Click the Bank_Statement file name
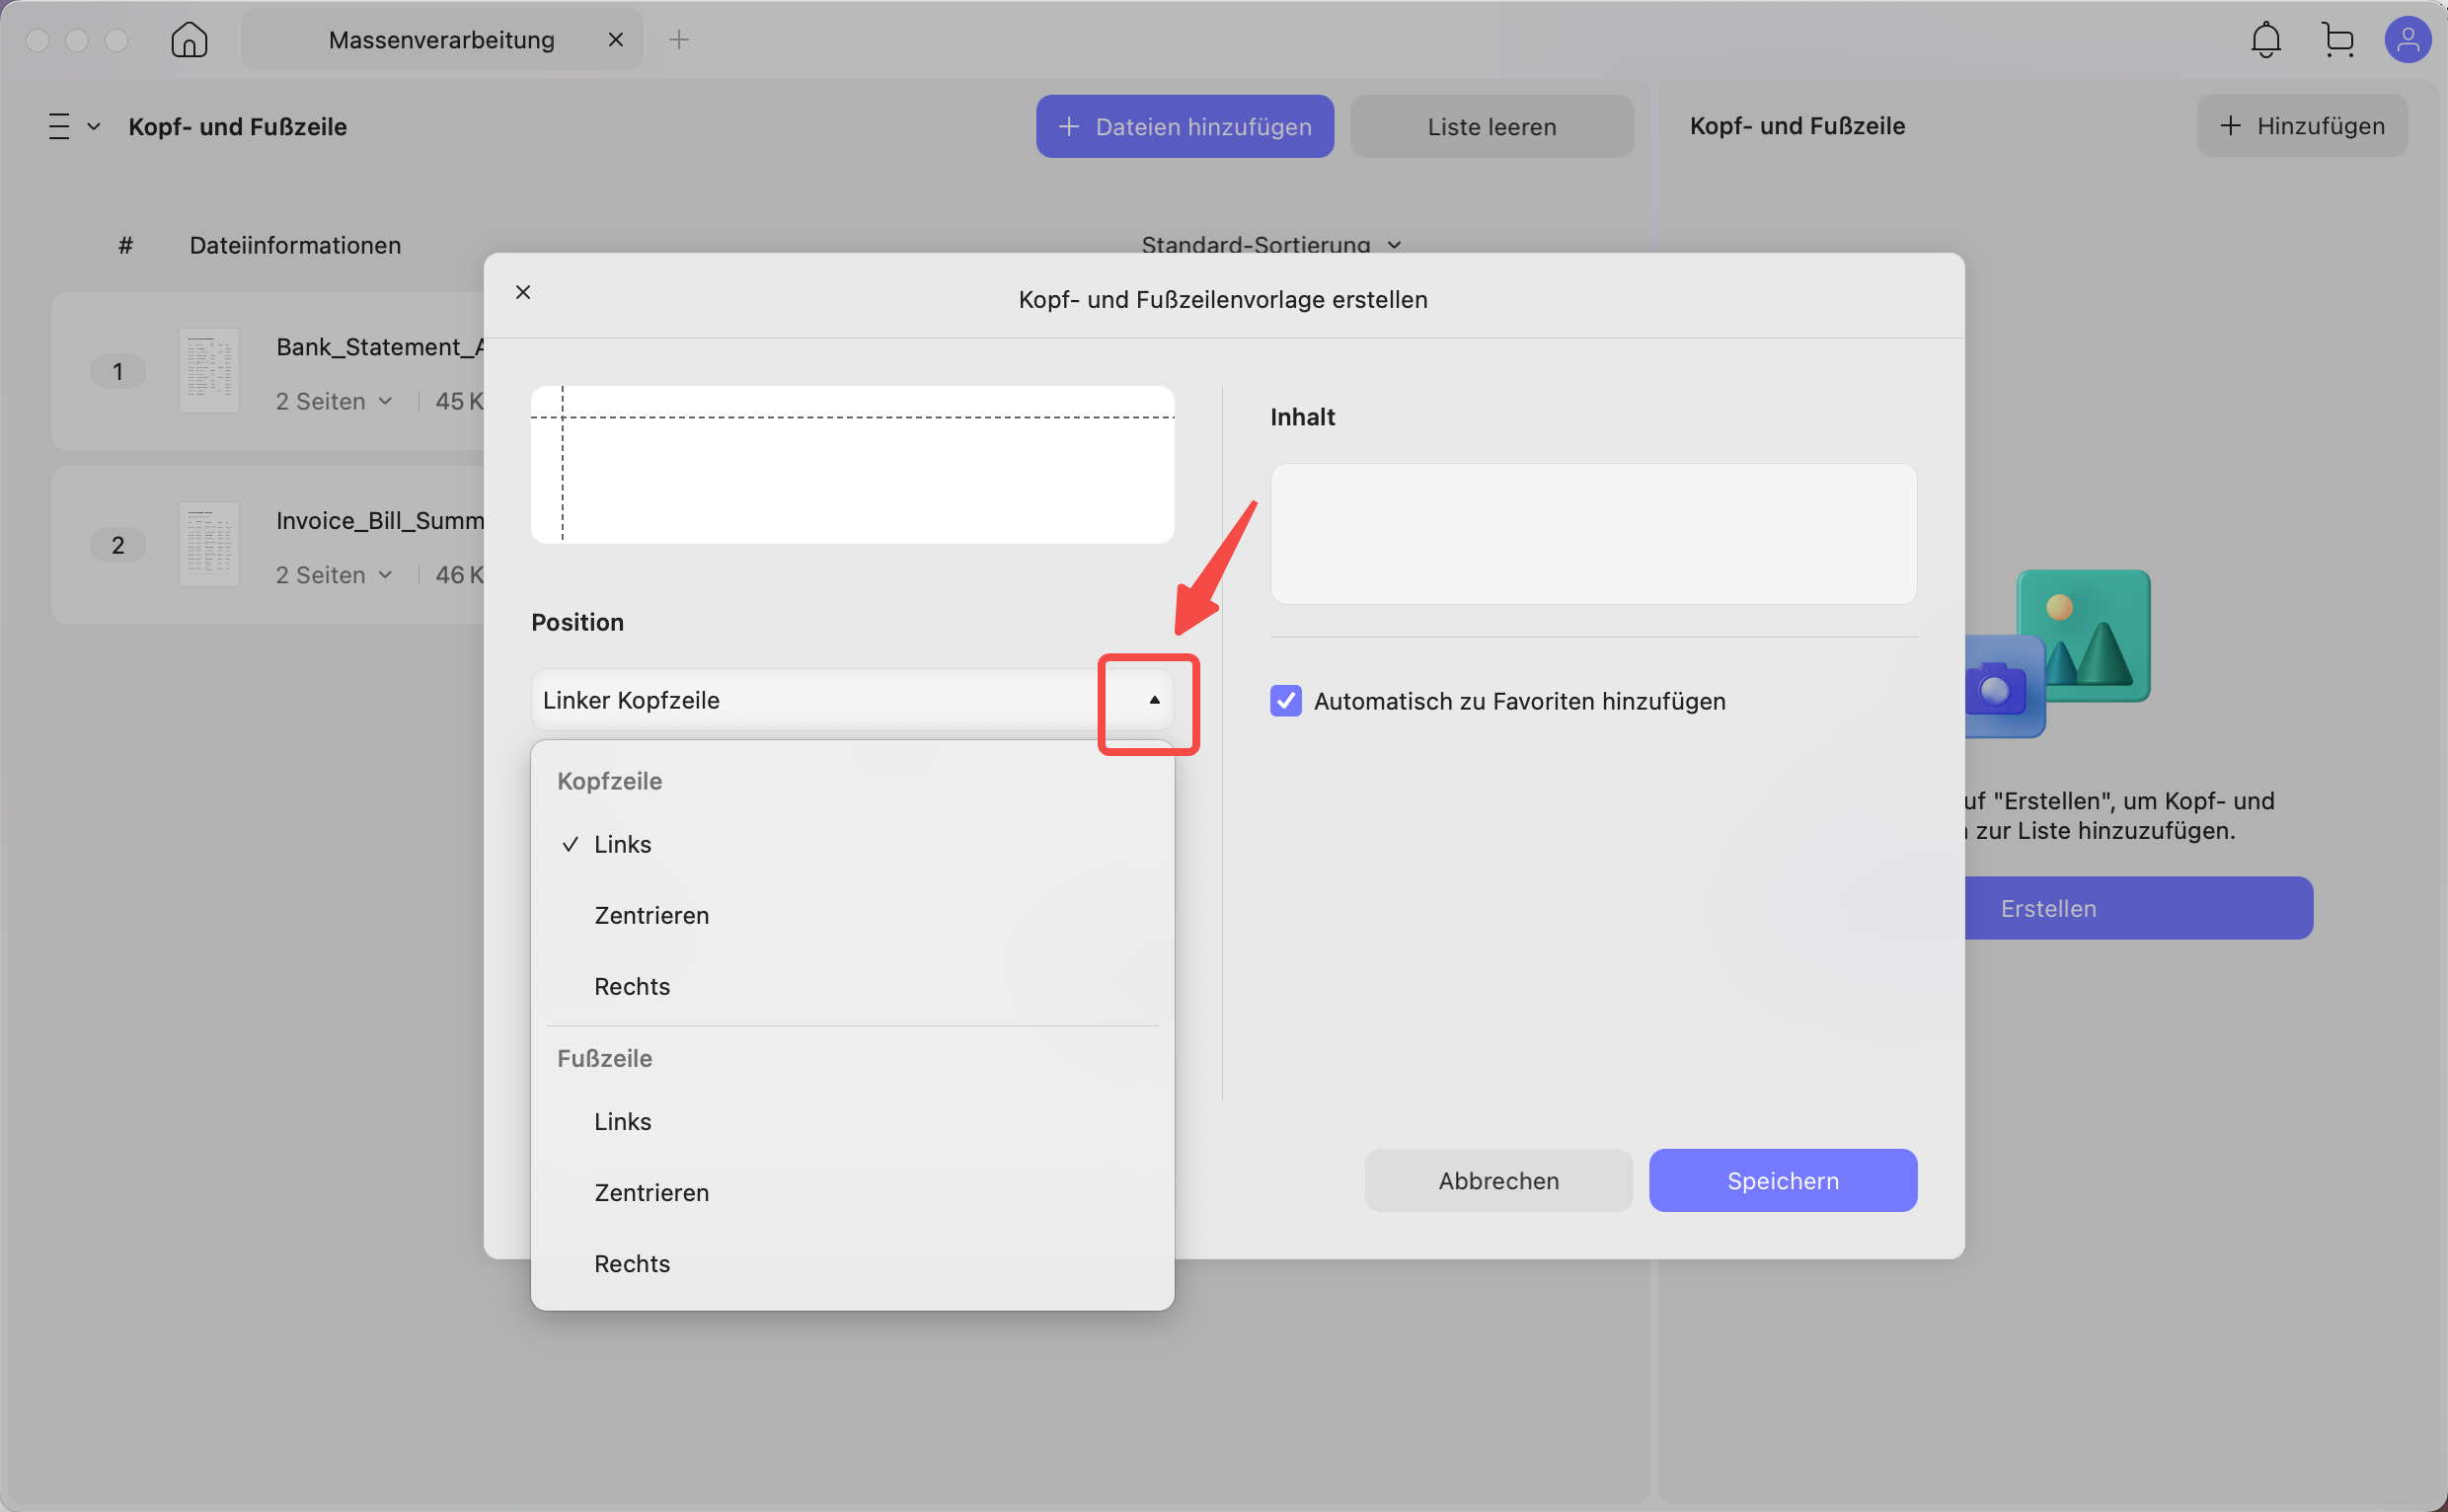The image size is (2448, 1512). (x=380, y=347)
